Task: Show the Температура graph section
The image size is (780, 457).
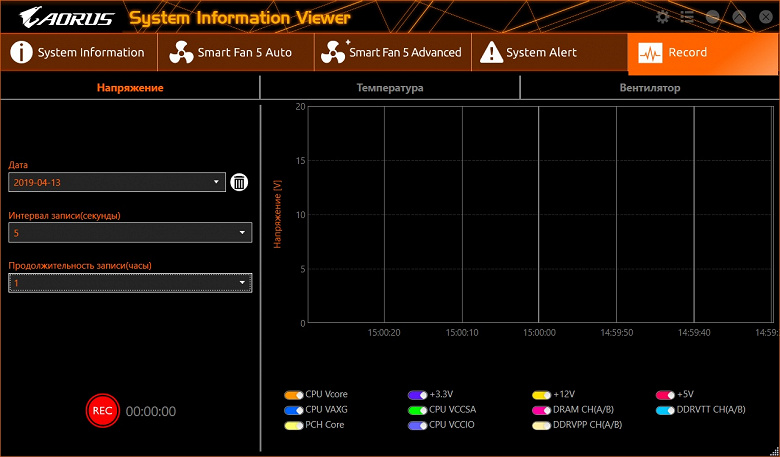Action: point(389,88)
